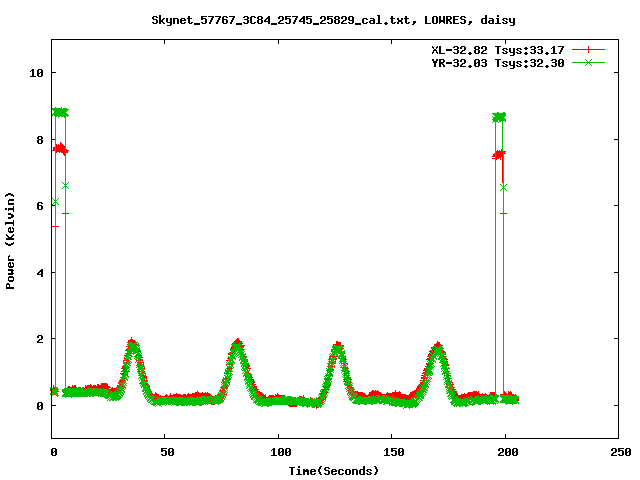
Task: Click the legend entry XL-32.82 Tsys:33.17
Action: tap(498, 50)
